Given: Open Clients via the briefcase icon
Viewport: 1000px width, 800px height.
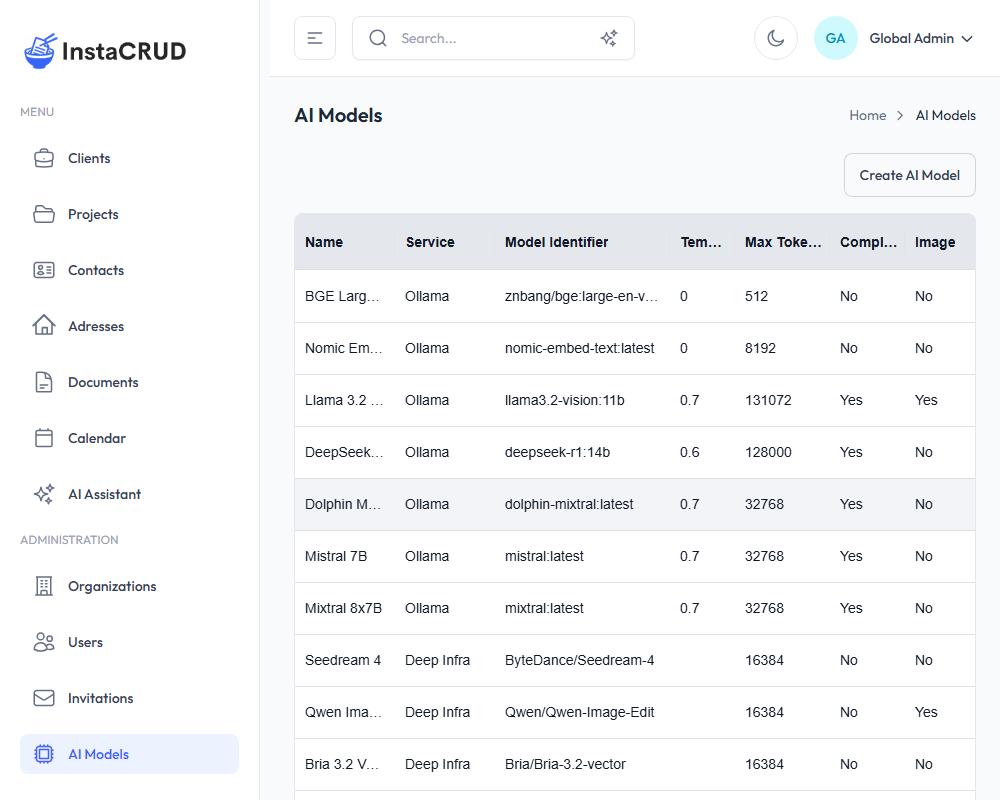Looking at the screenshot, I should (44, 158).
